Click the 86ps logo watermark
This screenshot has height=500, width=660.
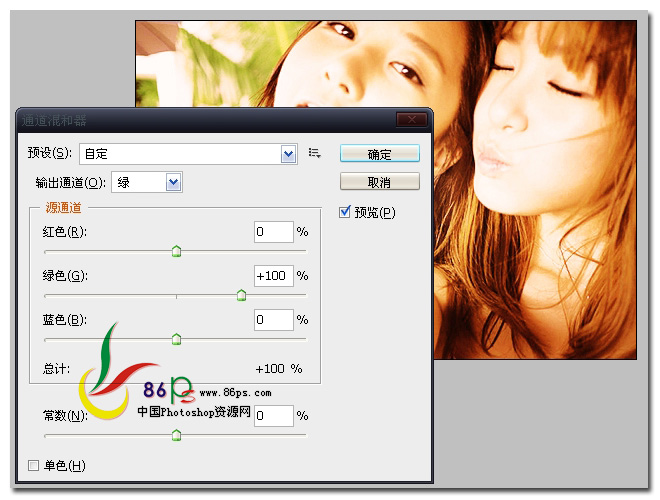pyautogui.click(x=115, y=375)
